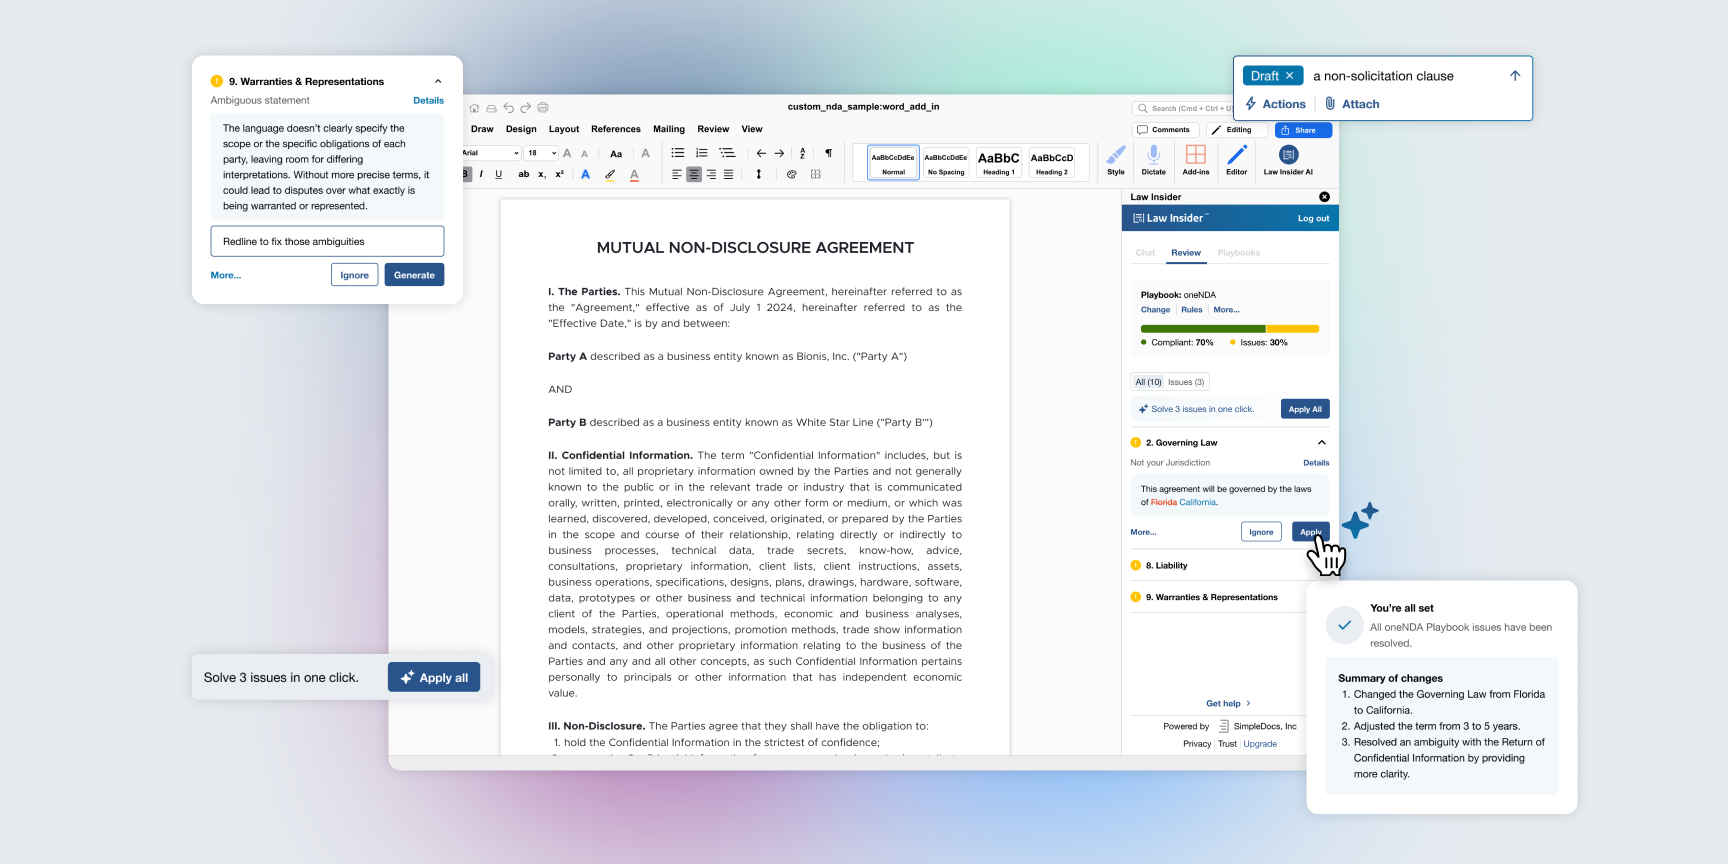Open the Add-ins gallery
Viewport: 1728px width, 864px height.
tap(1196, 160)
